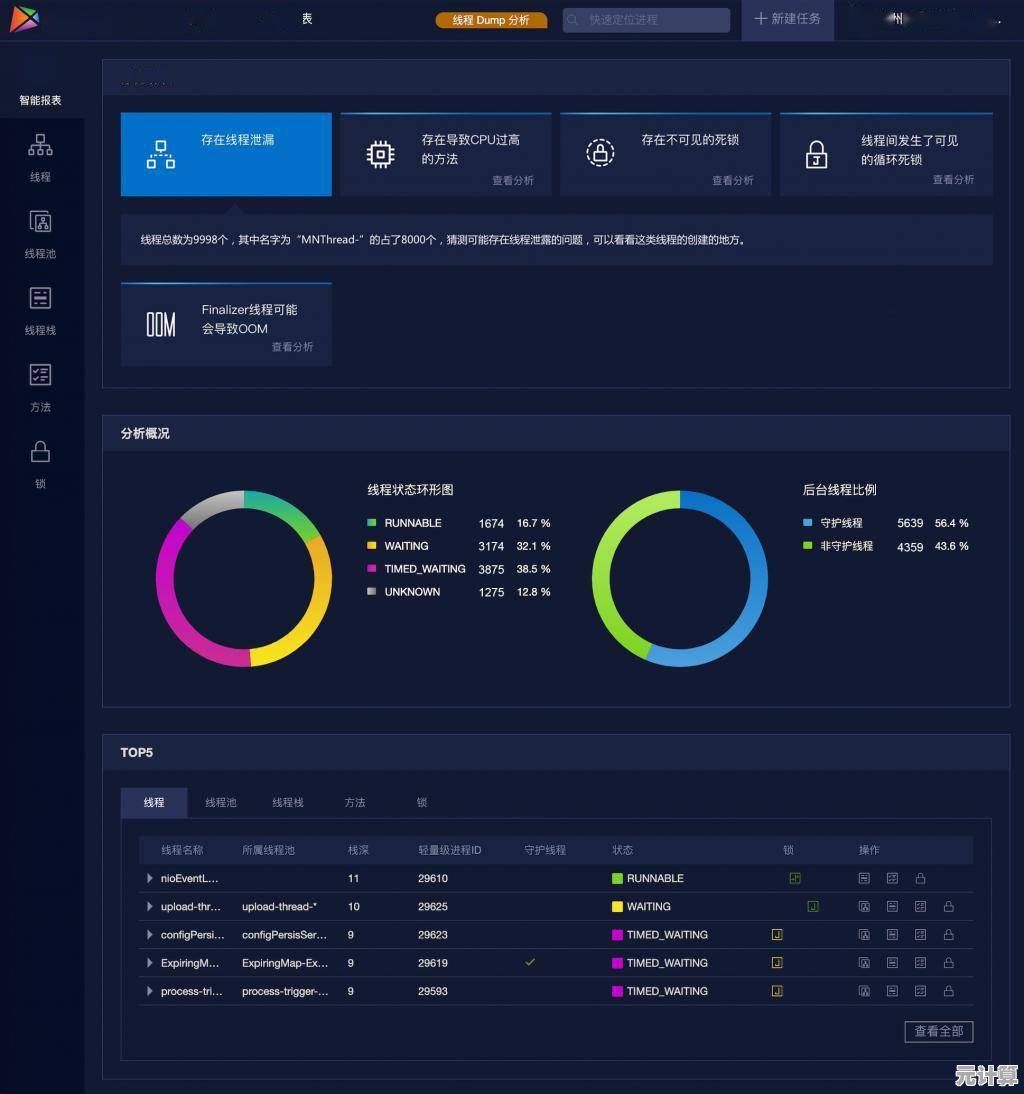Click 查看分析 on invisible deadlock card
Viewport: 1024px width, 1094px height.
click(x=732, y=181)
